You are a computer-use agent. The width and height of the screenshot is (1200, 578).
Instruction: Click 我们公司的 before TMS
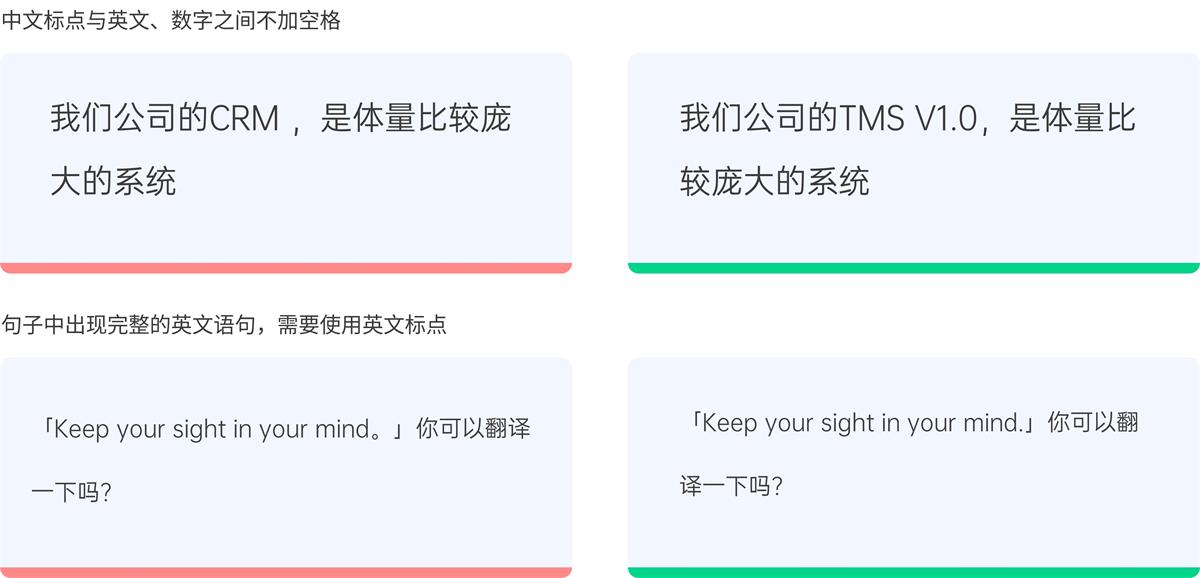pos(759,119)
